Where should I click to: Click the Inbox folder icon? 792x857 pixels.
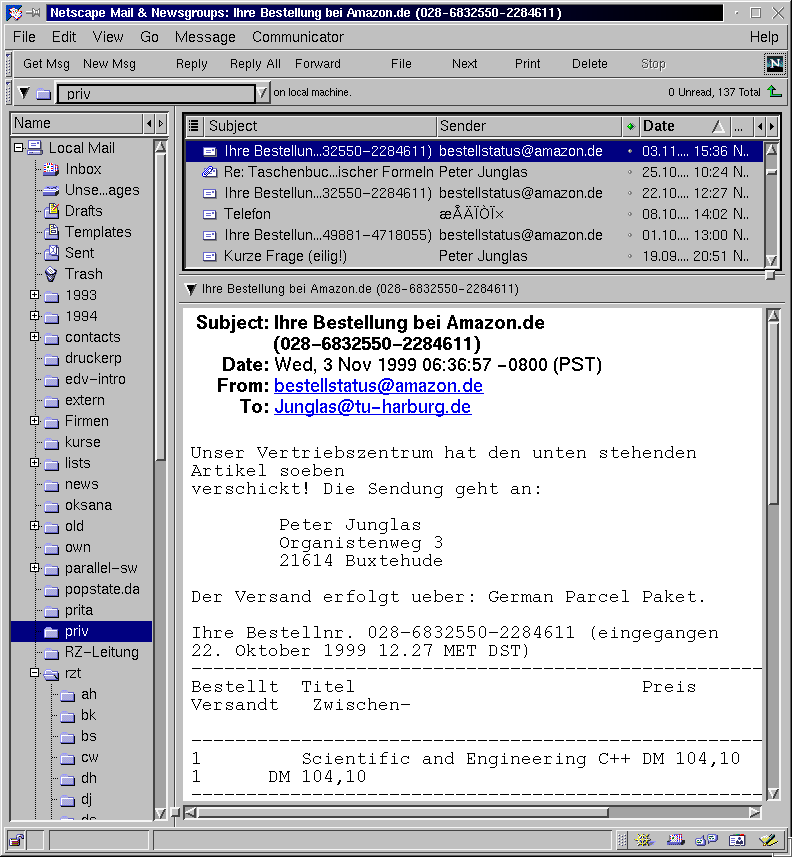click(x=51, y=169)
